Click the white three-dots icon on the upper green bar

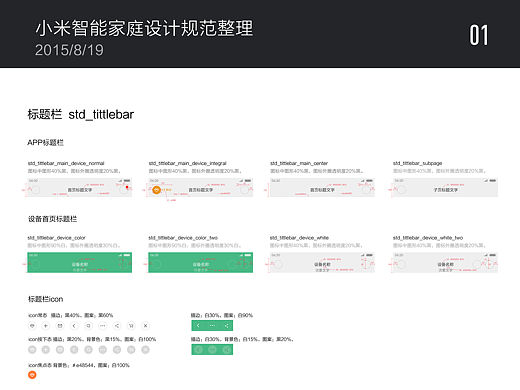(212, 325)
